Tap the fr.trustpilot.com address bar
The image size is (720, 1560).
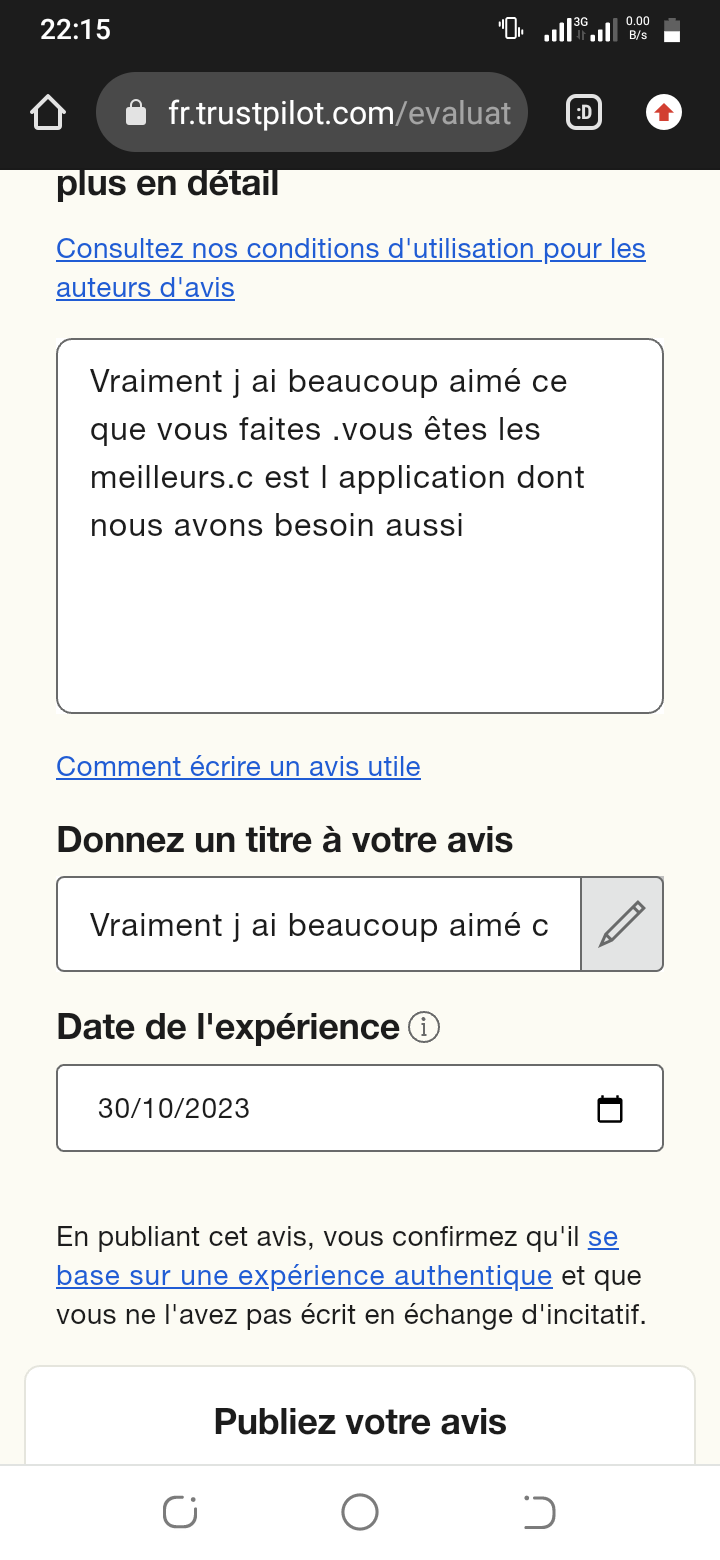[x=338, y=113]
